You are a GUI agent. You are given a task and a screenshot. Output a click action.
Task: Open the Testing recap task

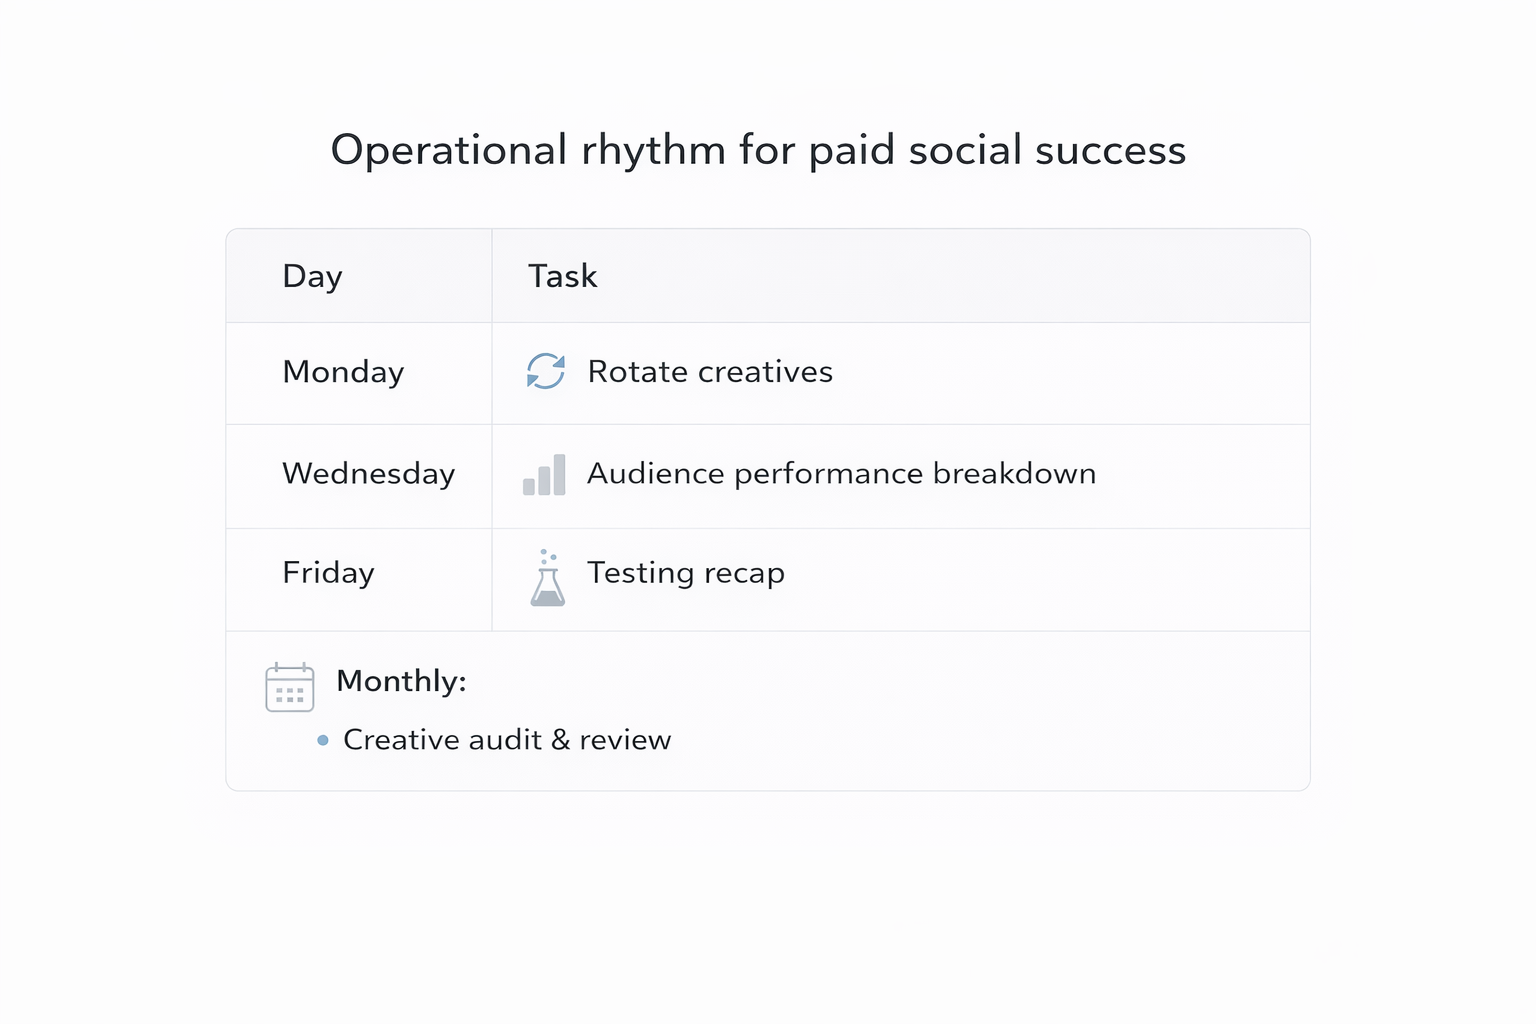(685, 573)
